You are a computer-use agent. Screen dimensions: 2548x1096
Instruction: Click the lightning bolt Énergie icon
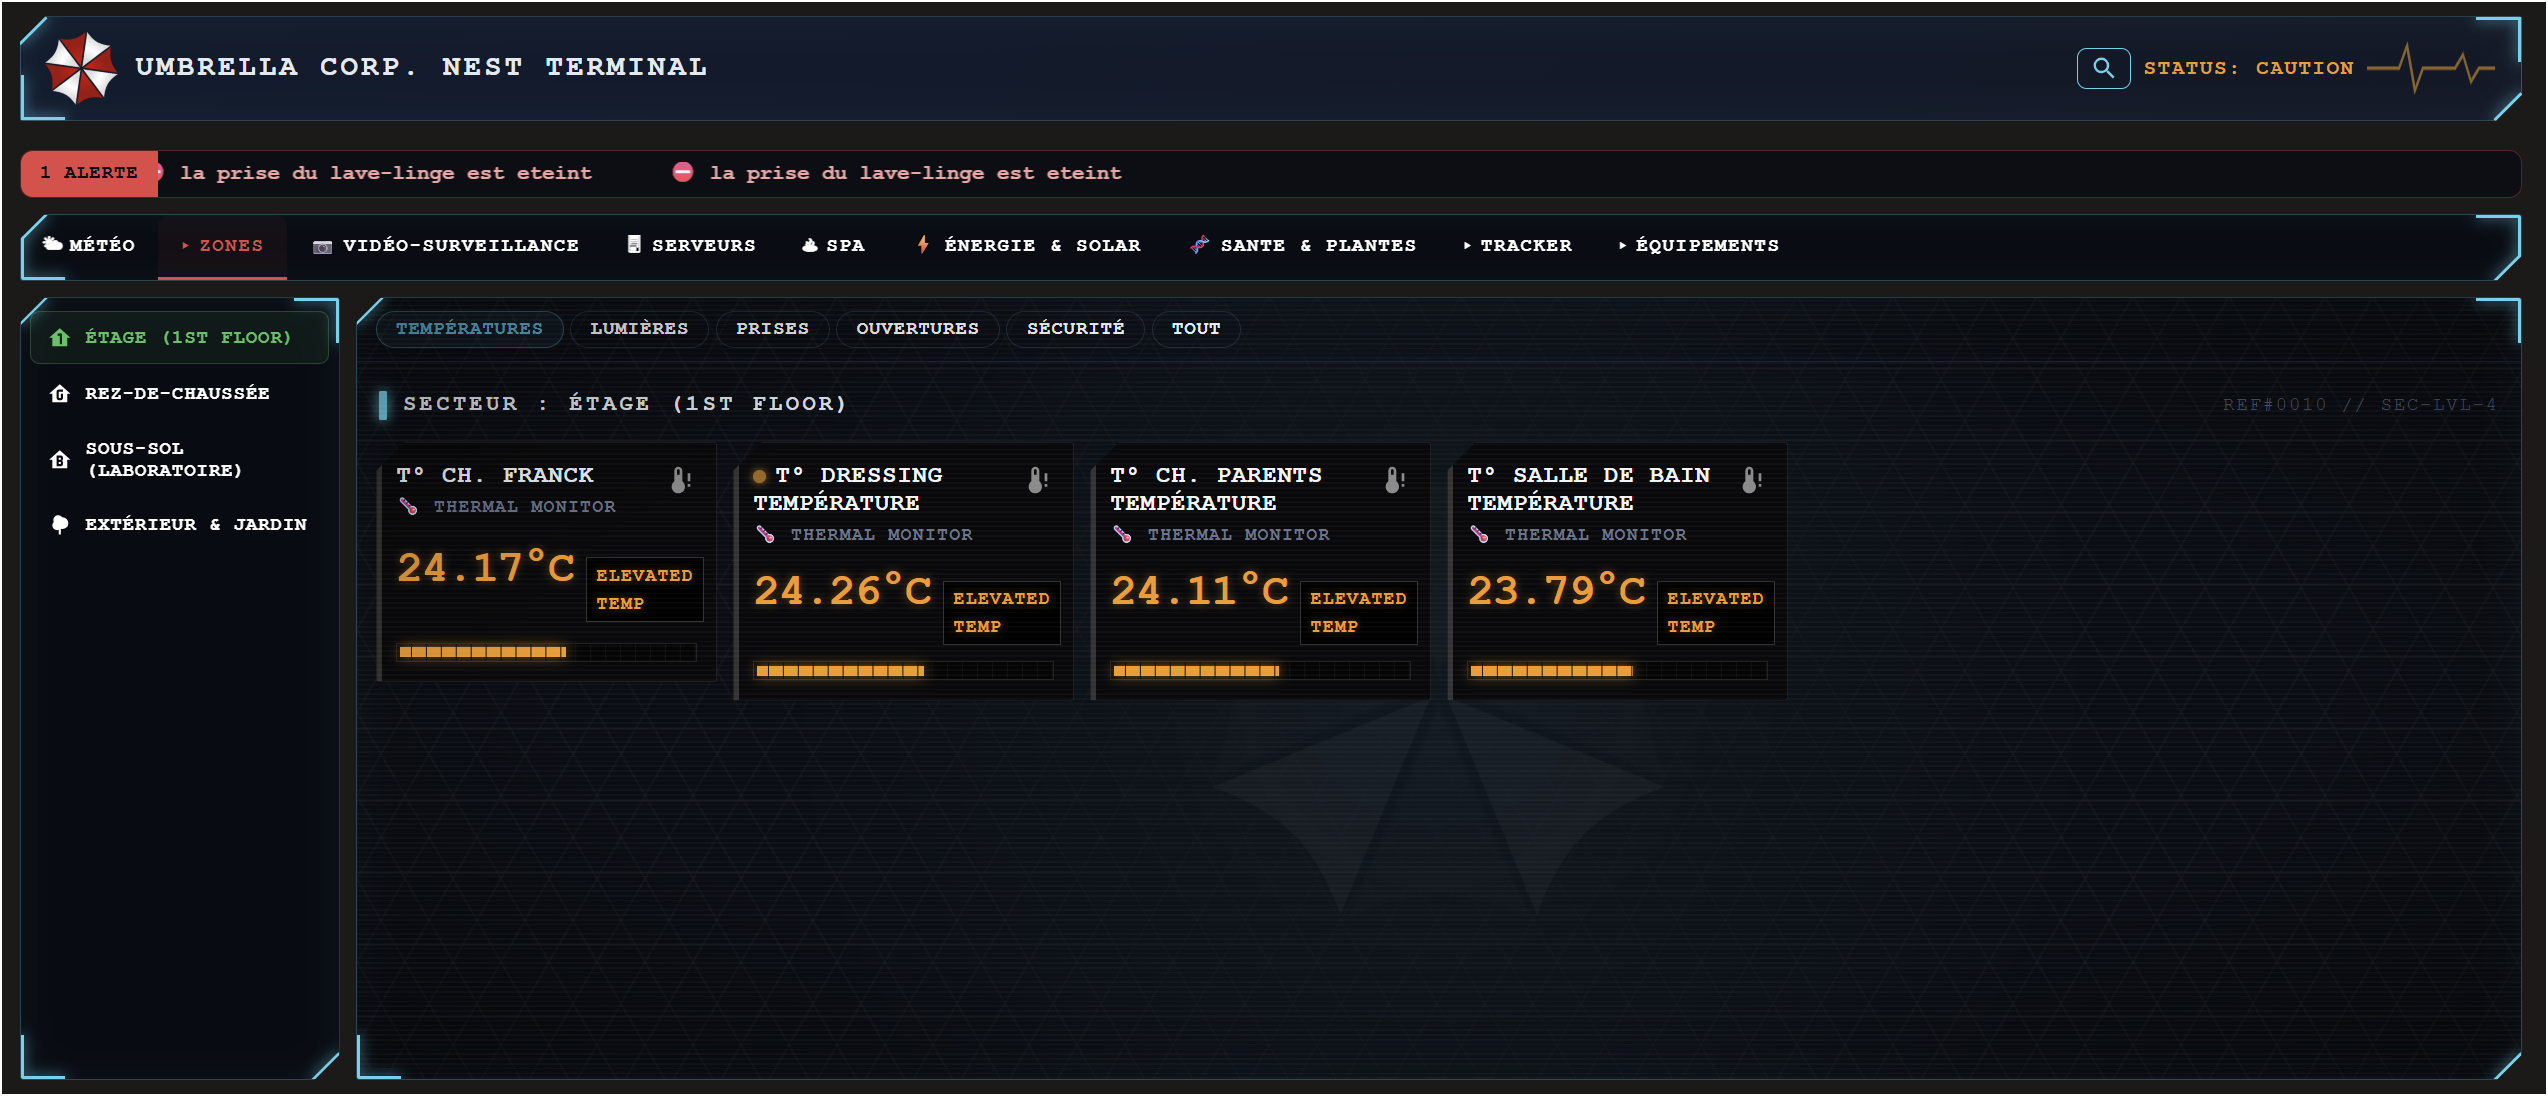[x=923, y=244]
